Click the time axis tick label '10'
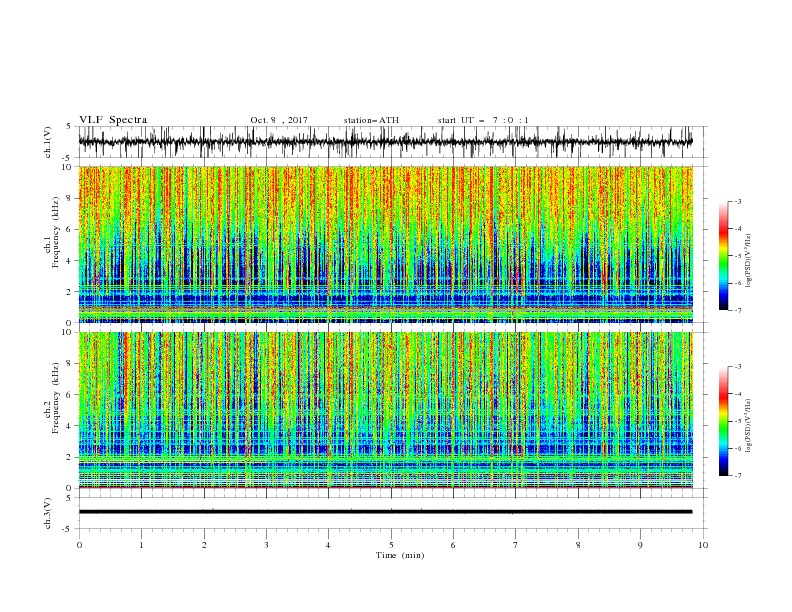 [703, 545]
